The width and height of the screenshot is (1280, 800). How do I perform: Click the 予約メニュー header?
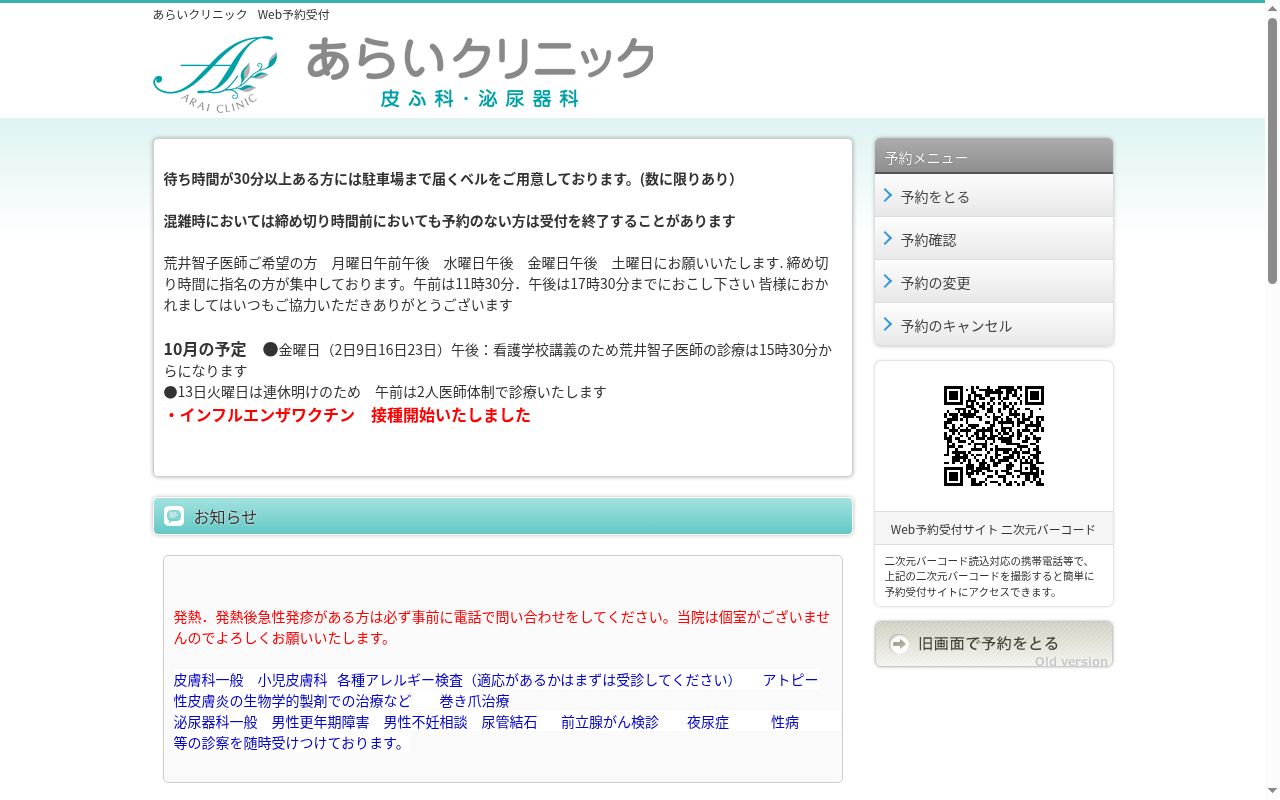994,157
